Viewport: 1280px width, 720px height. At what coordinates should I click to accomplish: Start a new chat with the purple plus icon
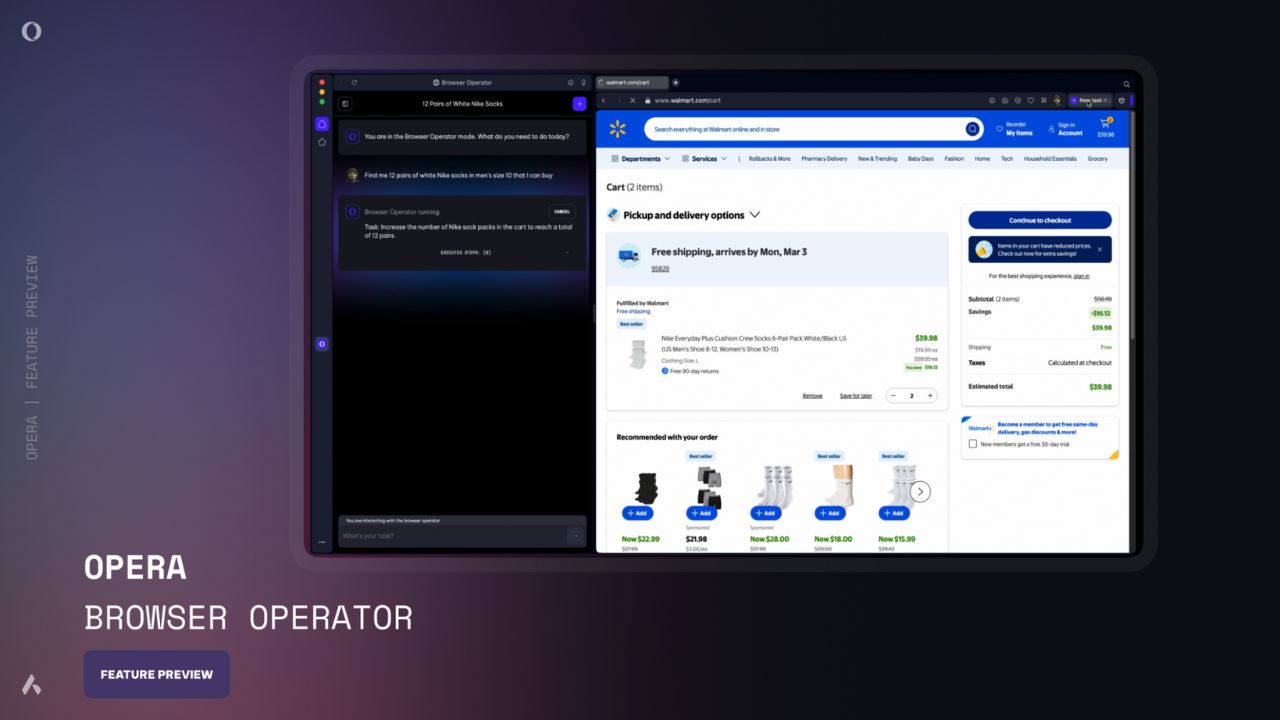pyautogui.click(x=580, y=104)
